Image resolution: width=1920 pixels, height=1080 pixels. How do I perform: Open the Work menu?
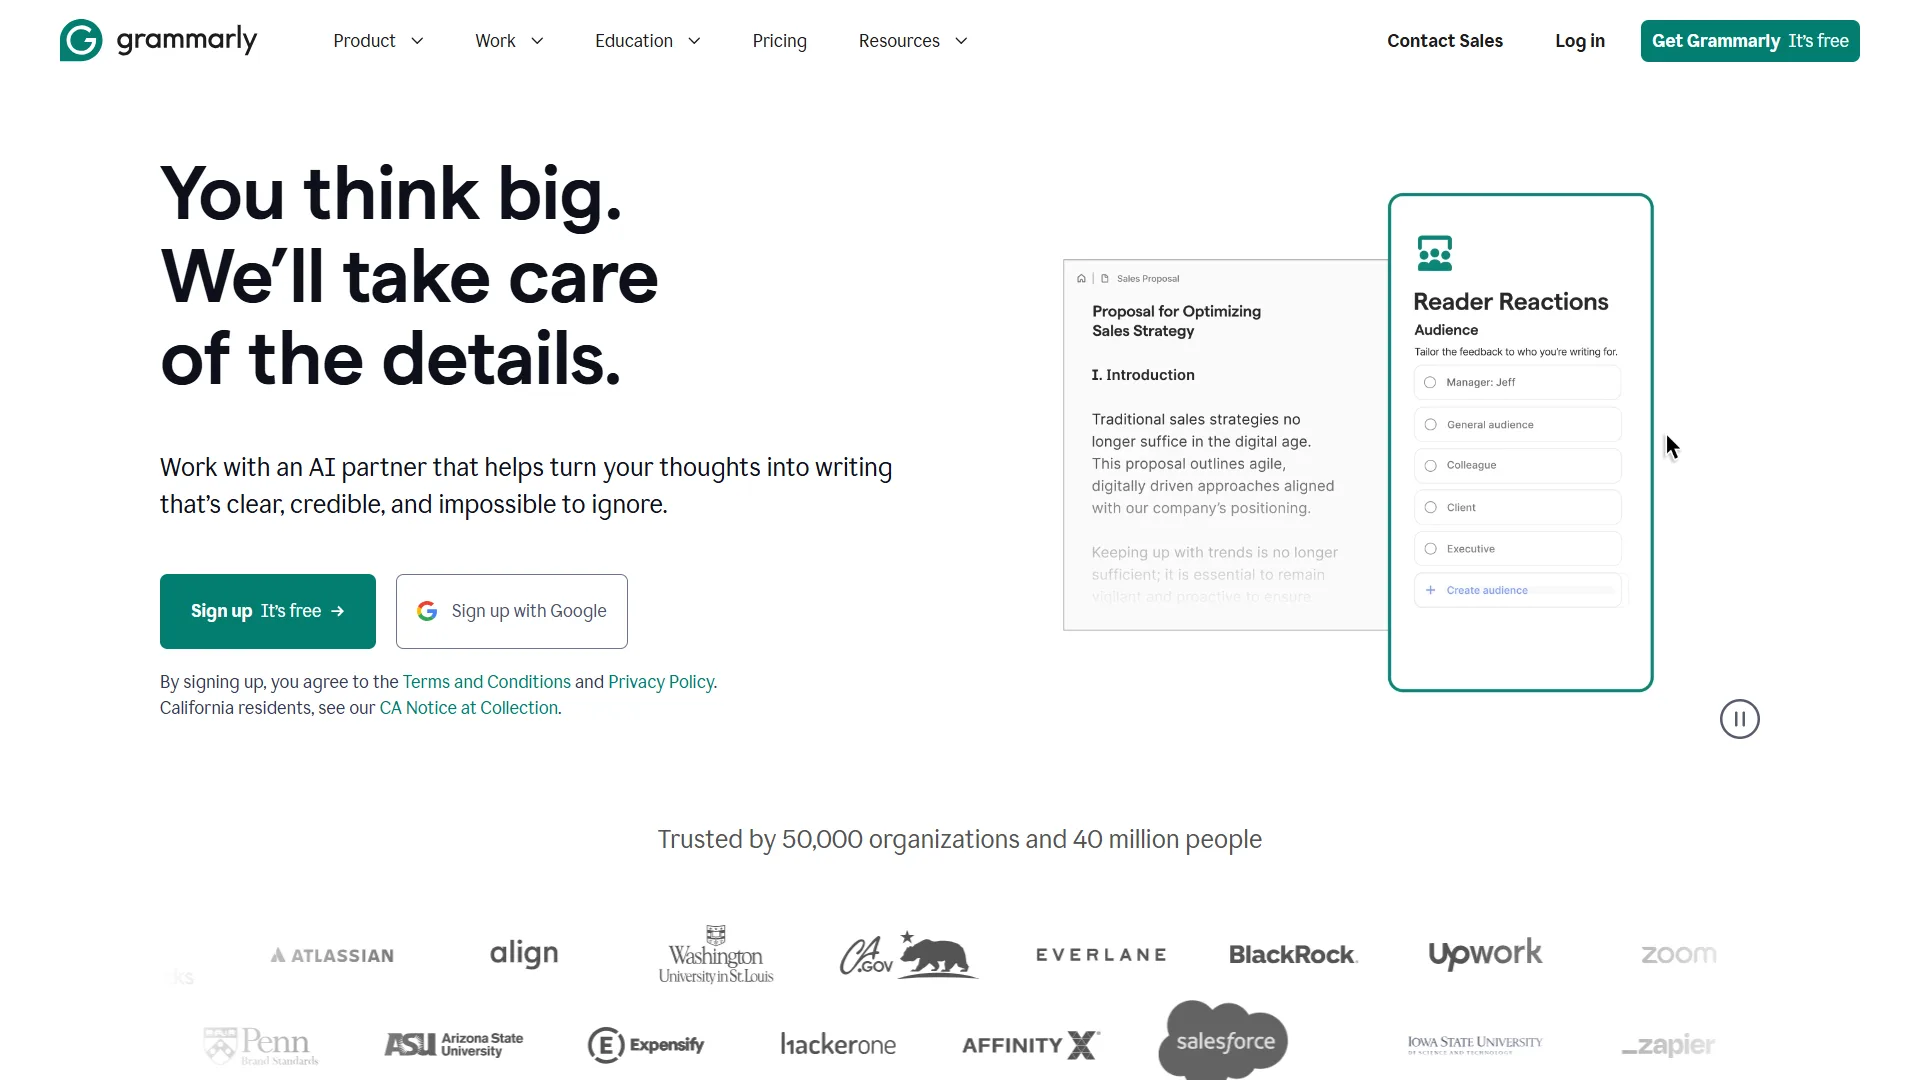509,41
